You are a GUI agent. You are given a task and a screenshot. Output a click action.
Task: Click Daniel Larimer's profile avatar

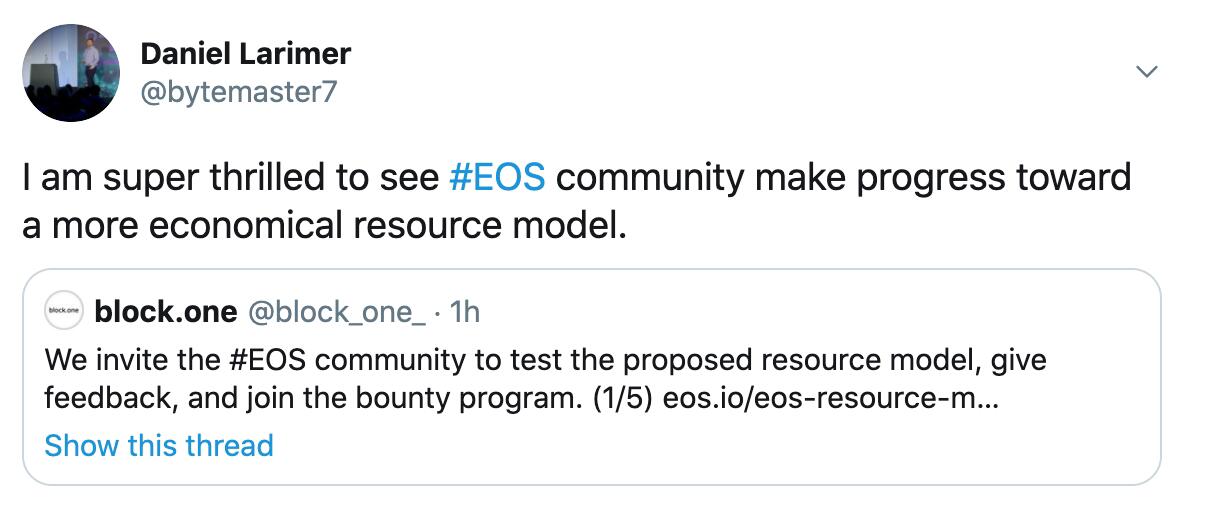72,73
